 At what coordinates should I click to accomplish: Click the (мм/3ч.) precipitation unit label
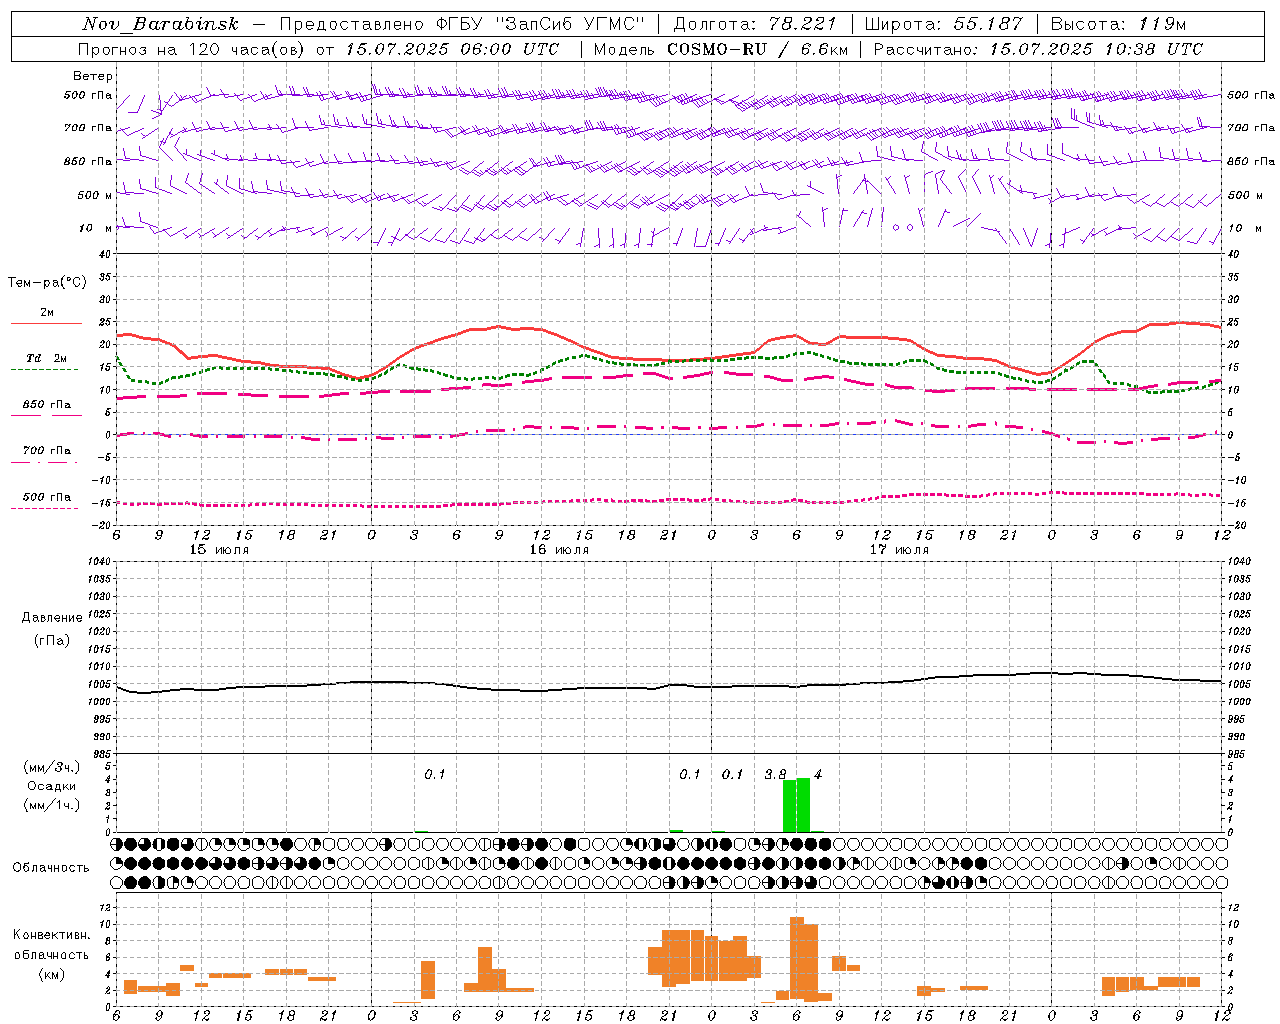point(51,767)
